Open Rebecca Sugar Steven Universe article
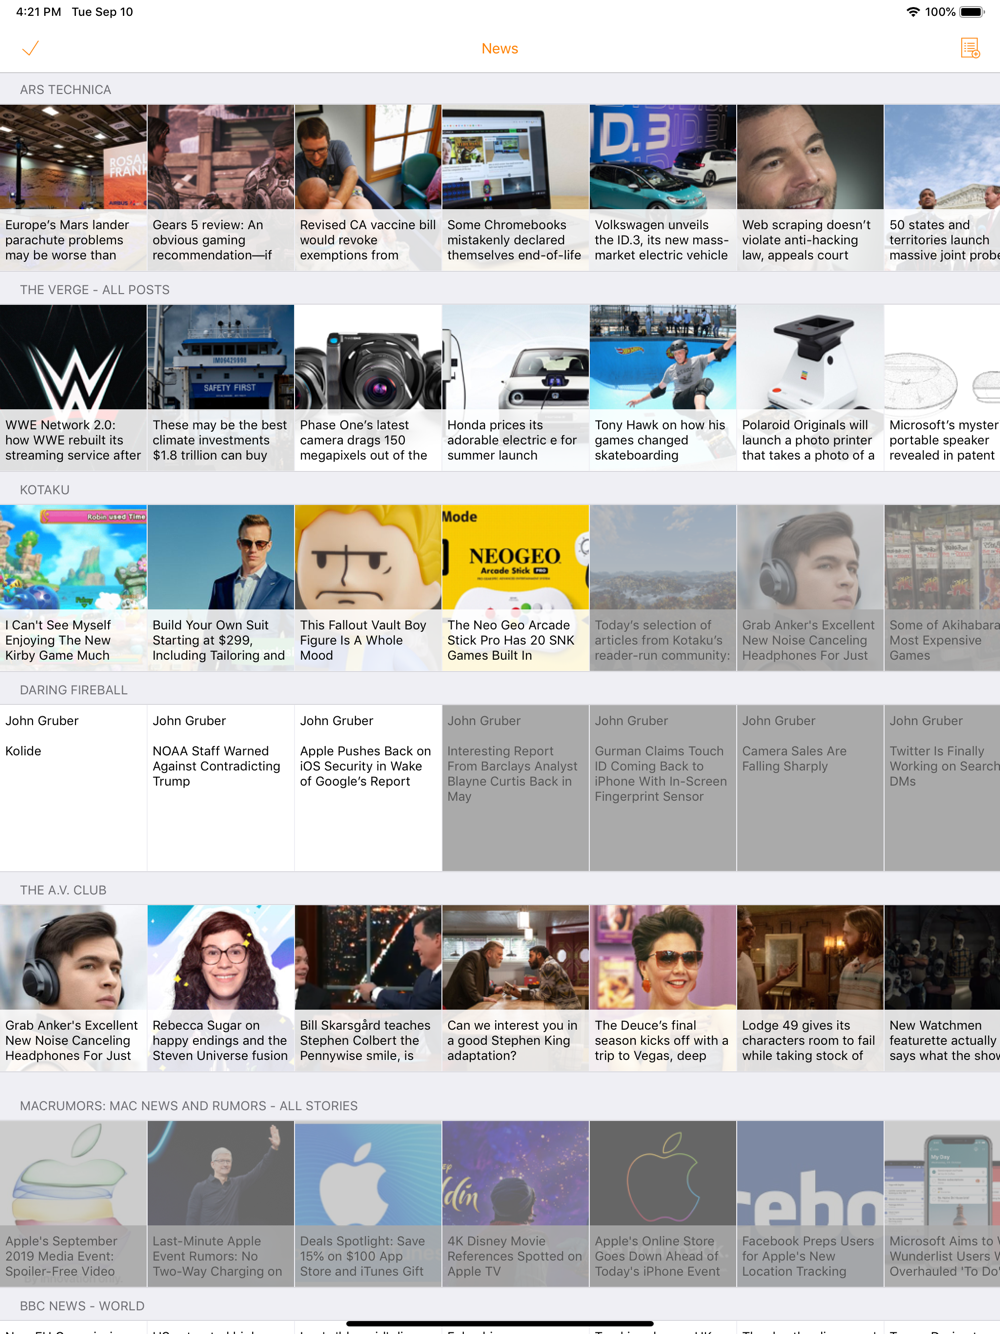The width and height of the screenshot is (1000, 1334). (x=221, y=988)
